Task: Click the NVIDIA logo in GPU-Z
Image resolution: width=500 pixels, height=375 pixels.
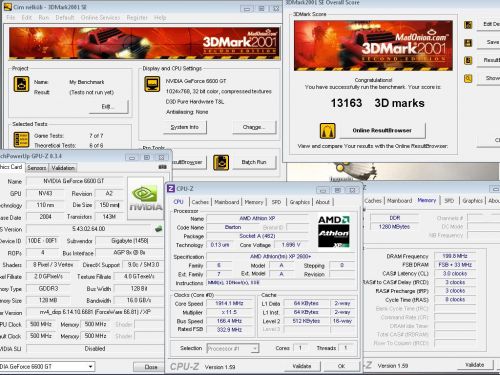Action: 145,198
